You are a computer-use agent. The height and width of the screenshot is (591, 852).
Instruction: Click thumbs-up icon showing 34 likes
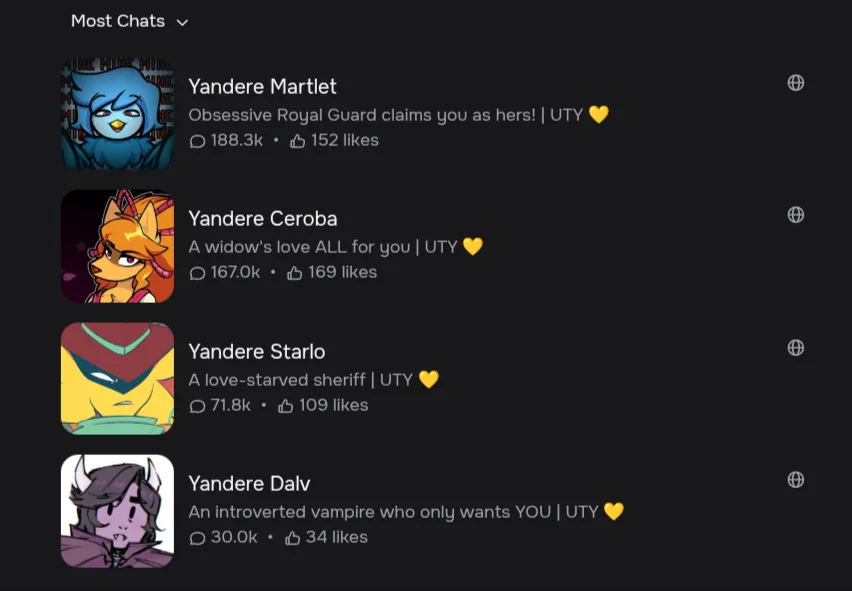pos(292,538)
